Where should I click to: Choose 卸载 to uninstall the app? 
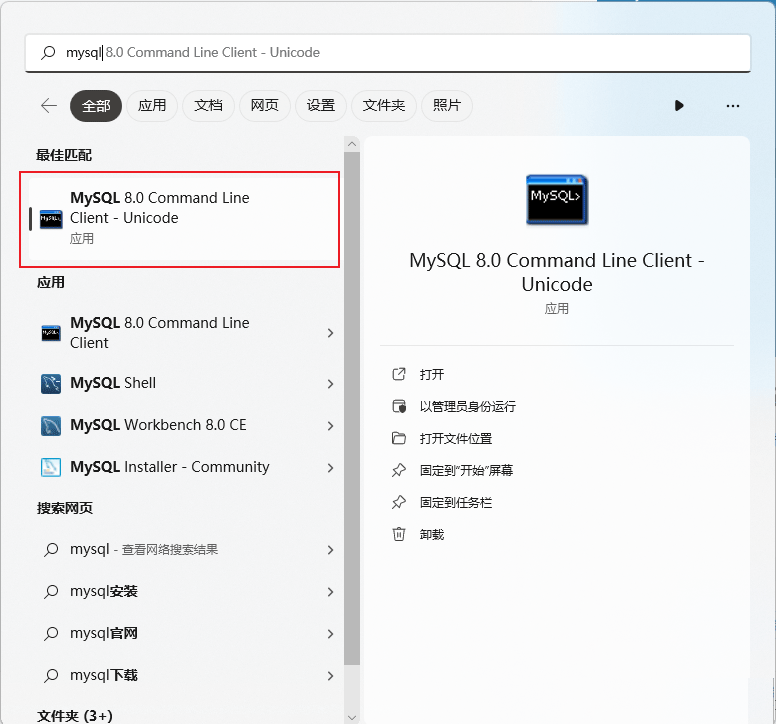pyautogui.click(x=432, y=535)
